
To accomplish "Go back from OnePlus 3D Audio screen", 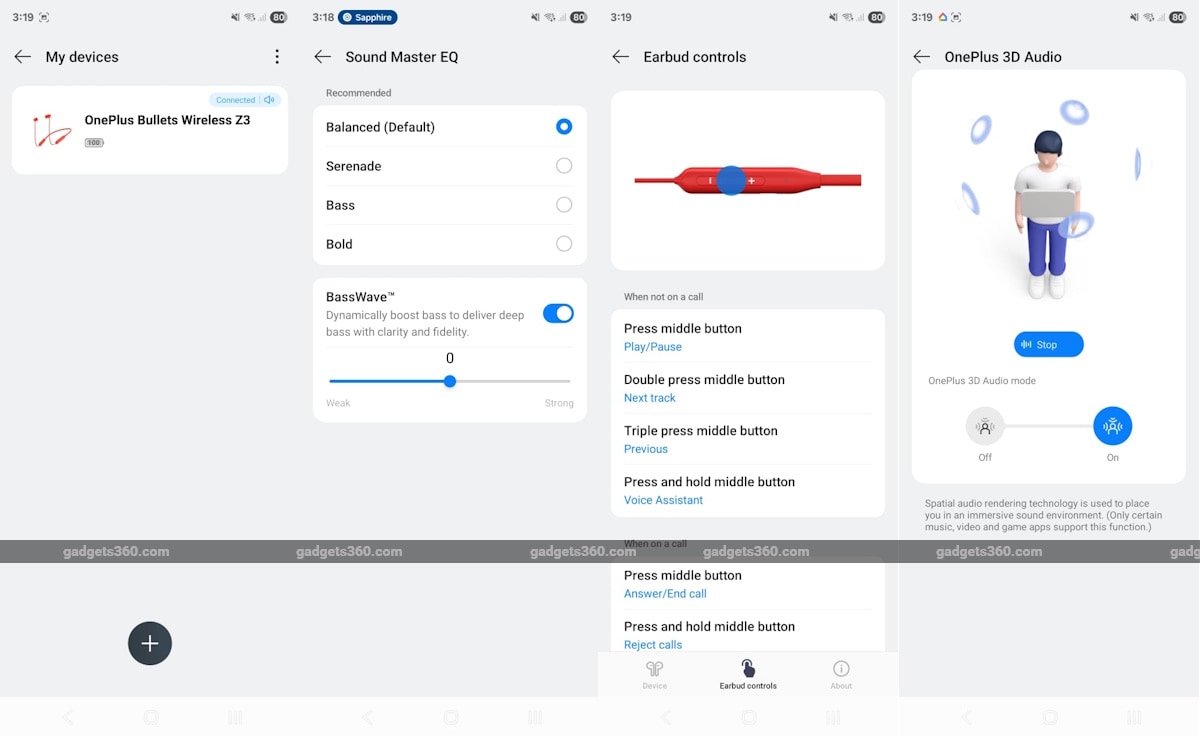I will 921,57.
